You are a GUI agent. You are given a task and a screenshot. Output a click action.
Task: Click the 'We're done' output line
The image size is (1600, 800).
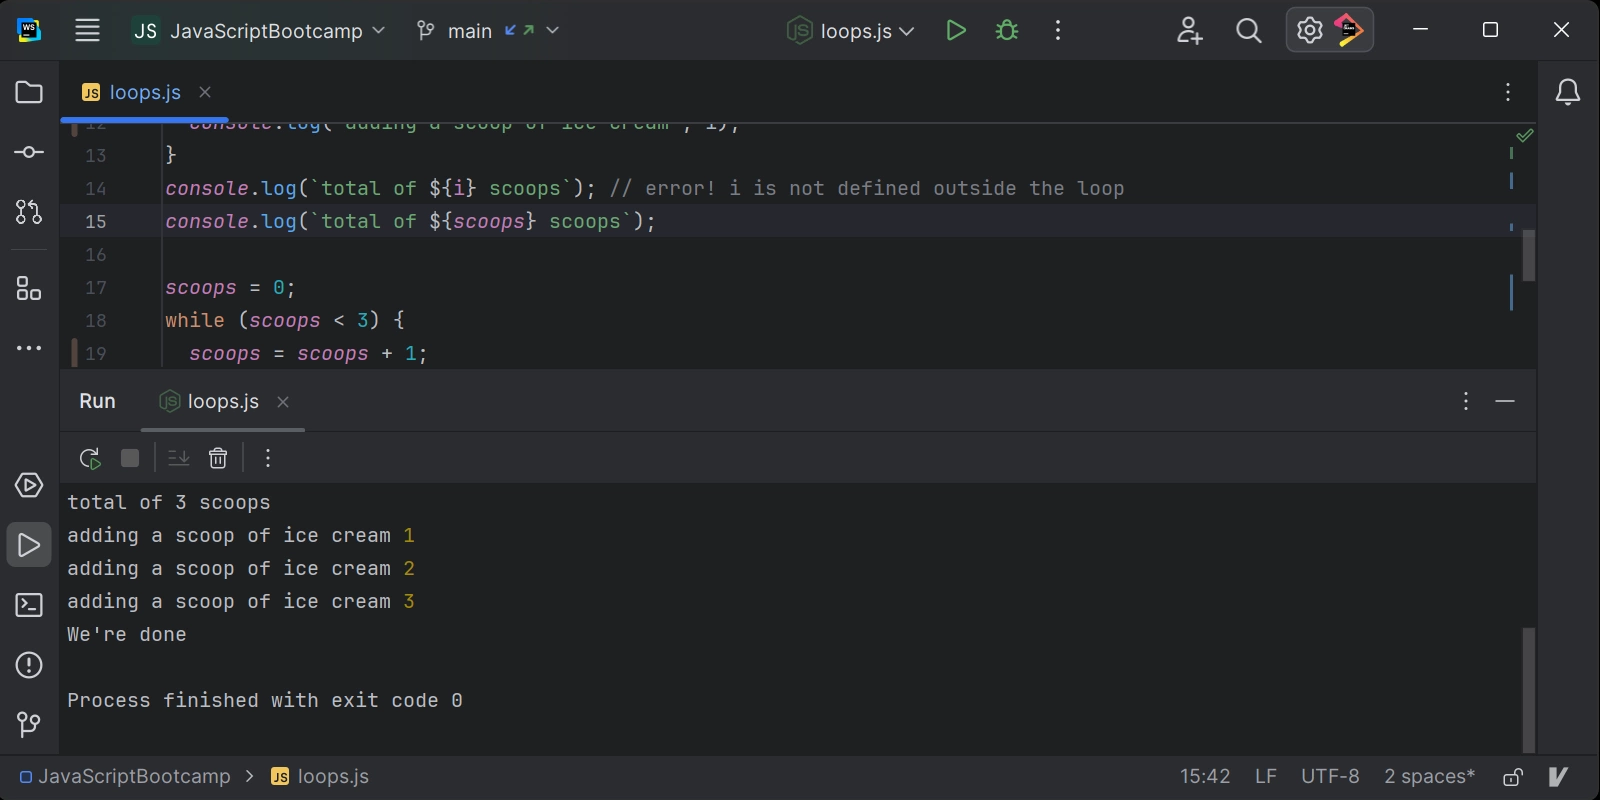tap(127, 634)
